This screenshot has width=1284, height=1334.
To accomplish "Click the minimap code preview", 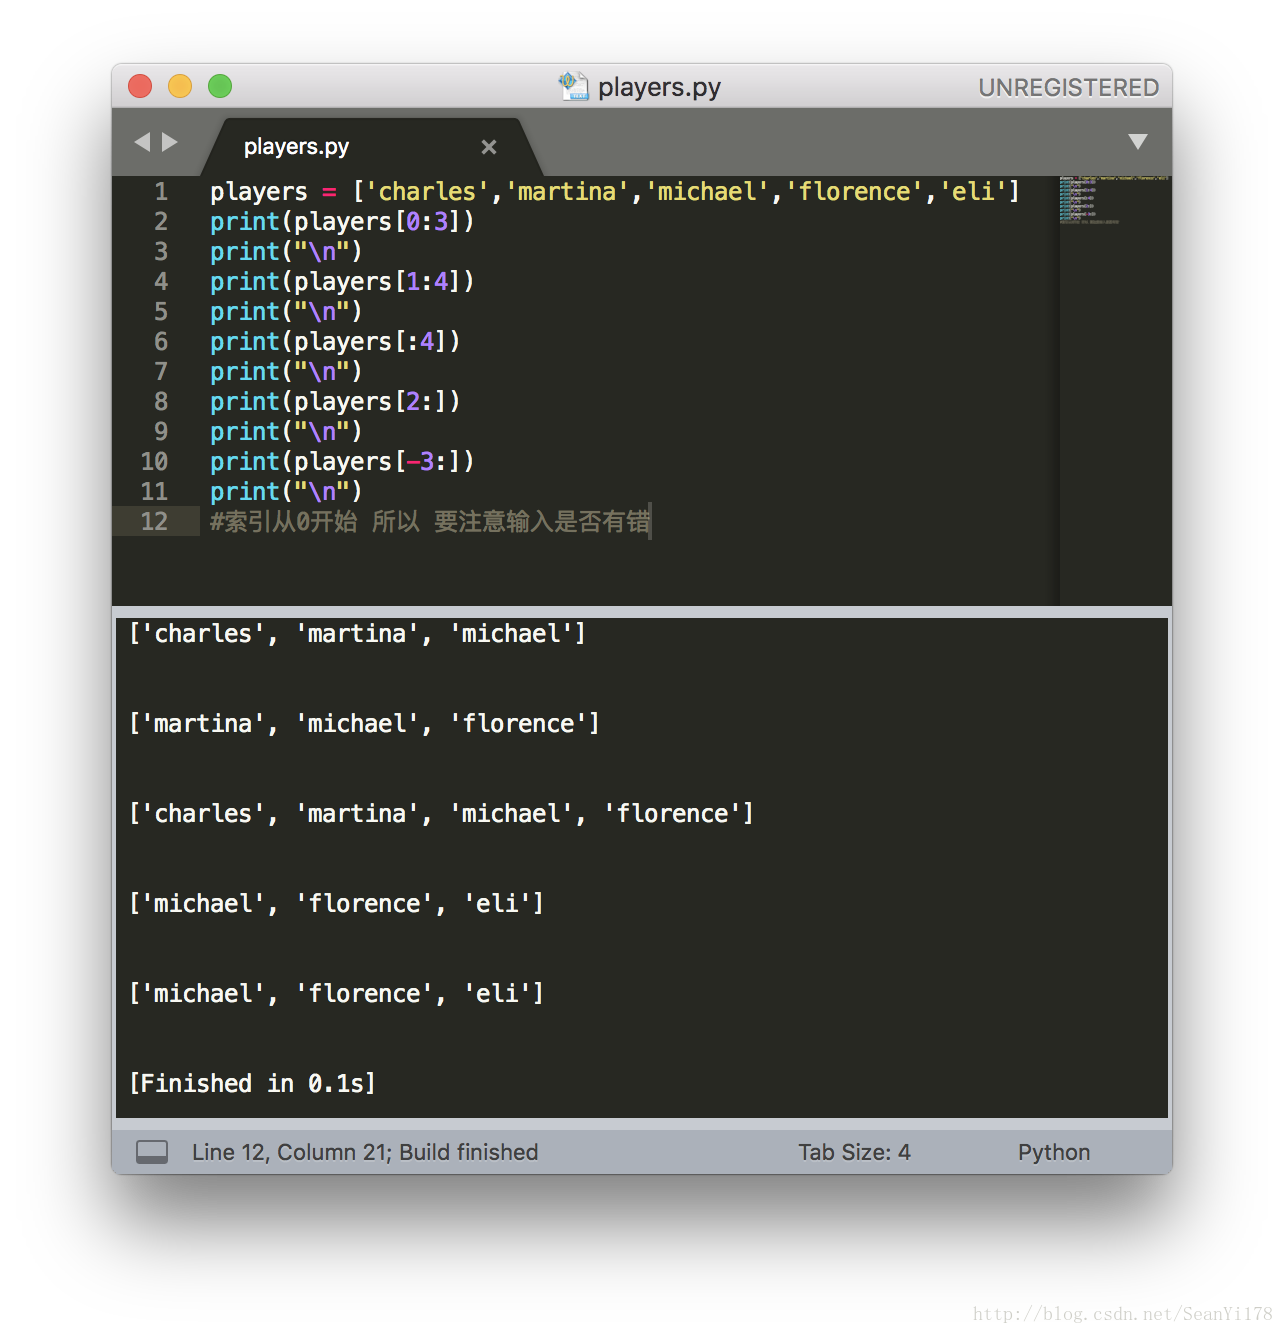I will click(1113, 200).
